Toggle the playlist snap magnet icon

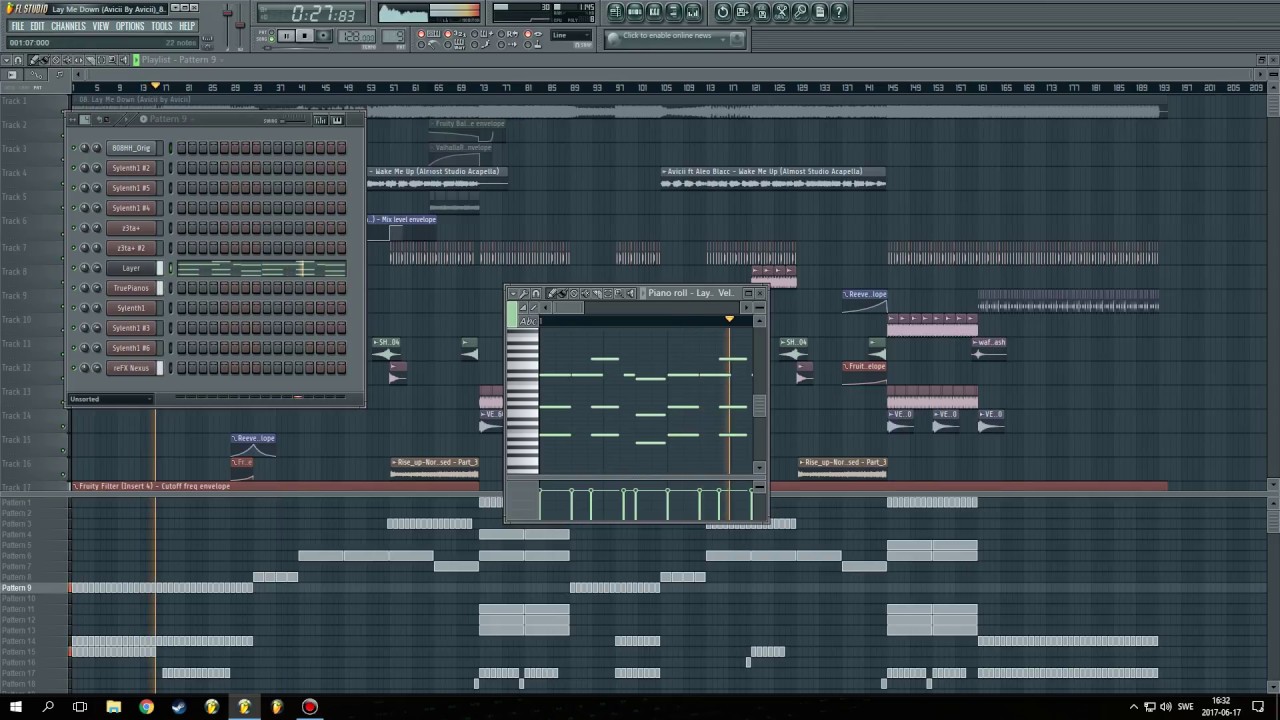[x=18, y=60]
